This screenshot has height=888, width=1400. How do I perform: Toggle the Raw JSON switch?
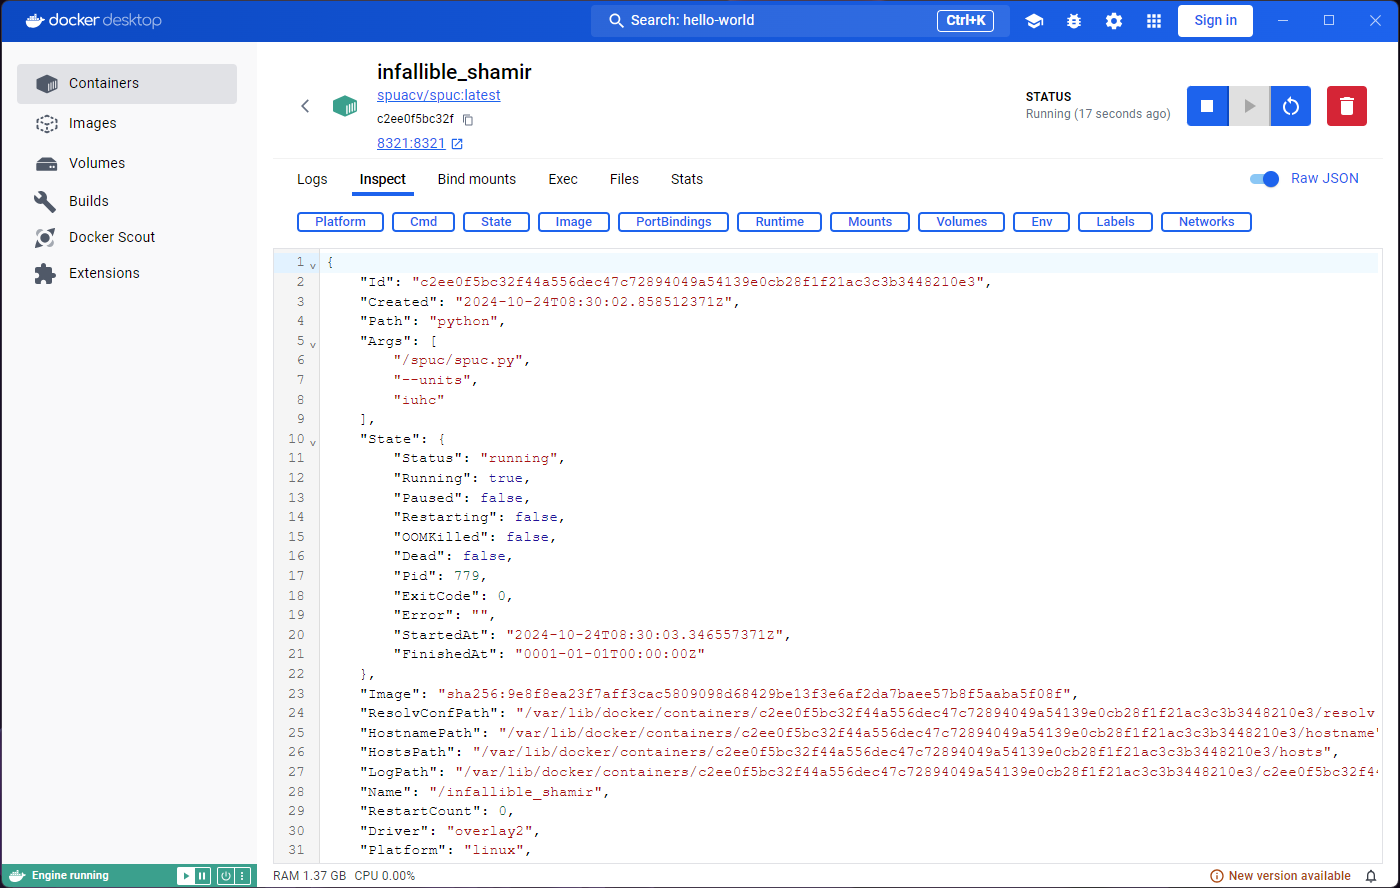[1265, 179]
